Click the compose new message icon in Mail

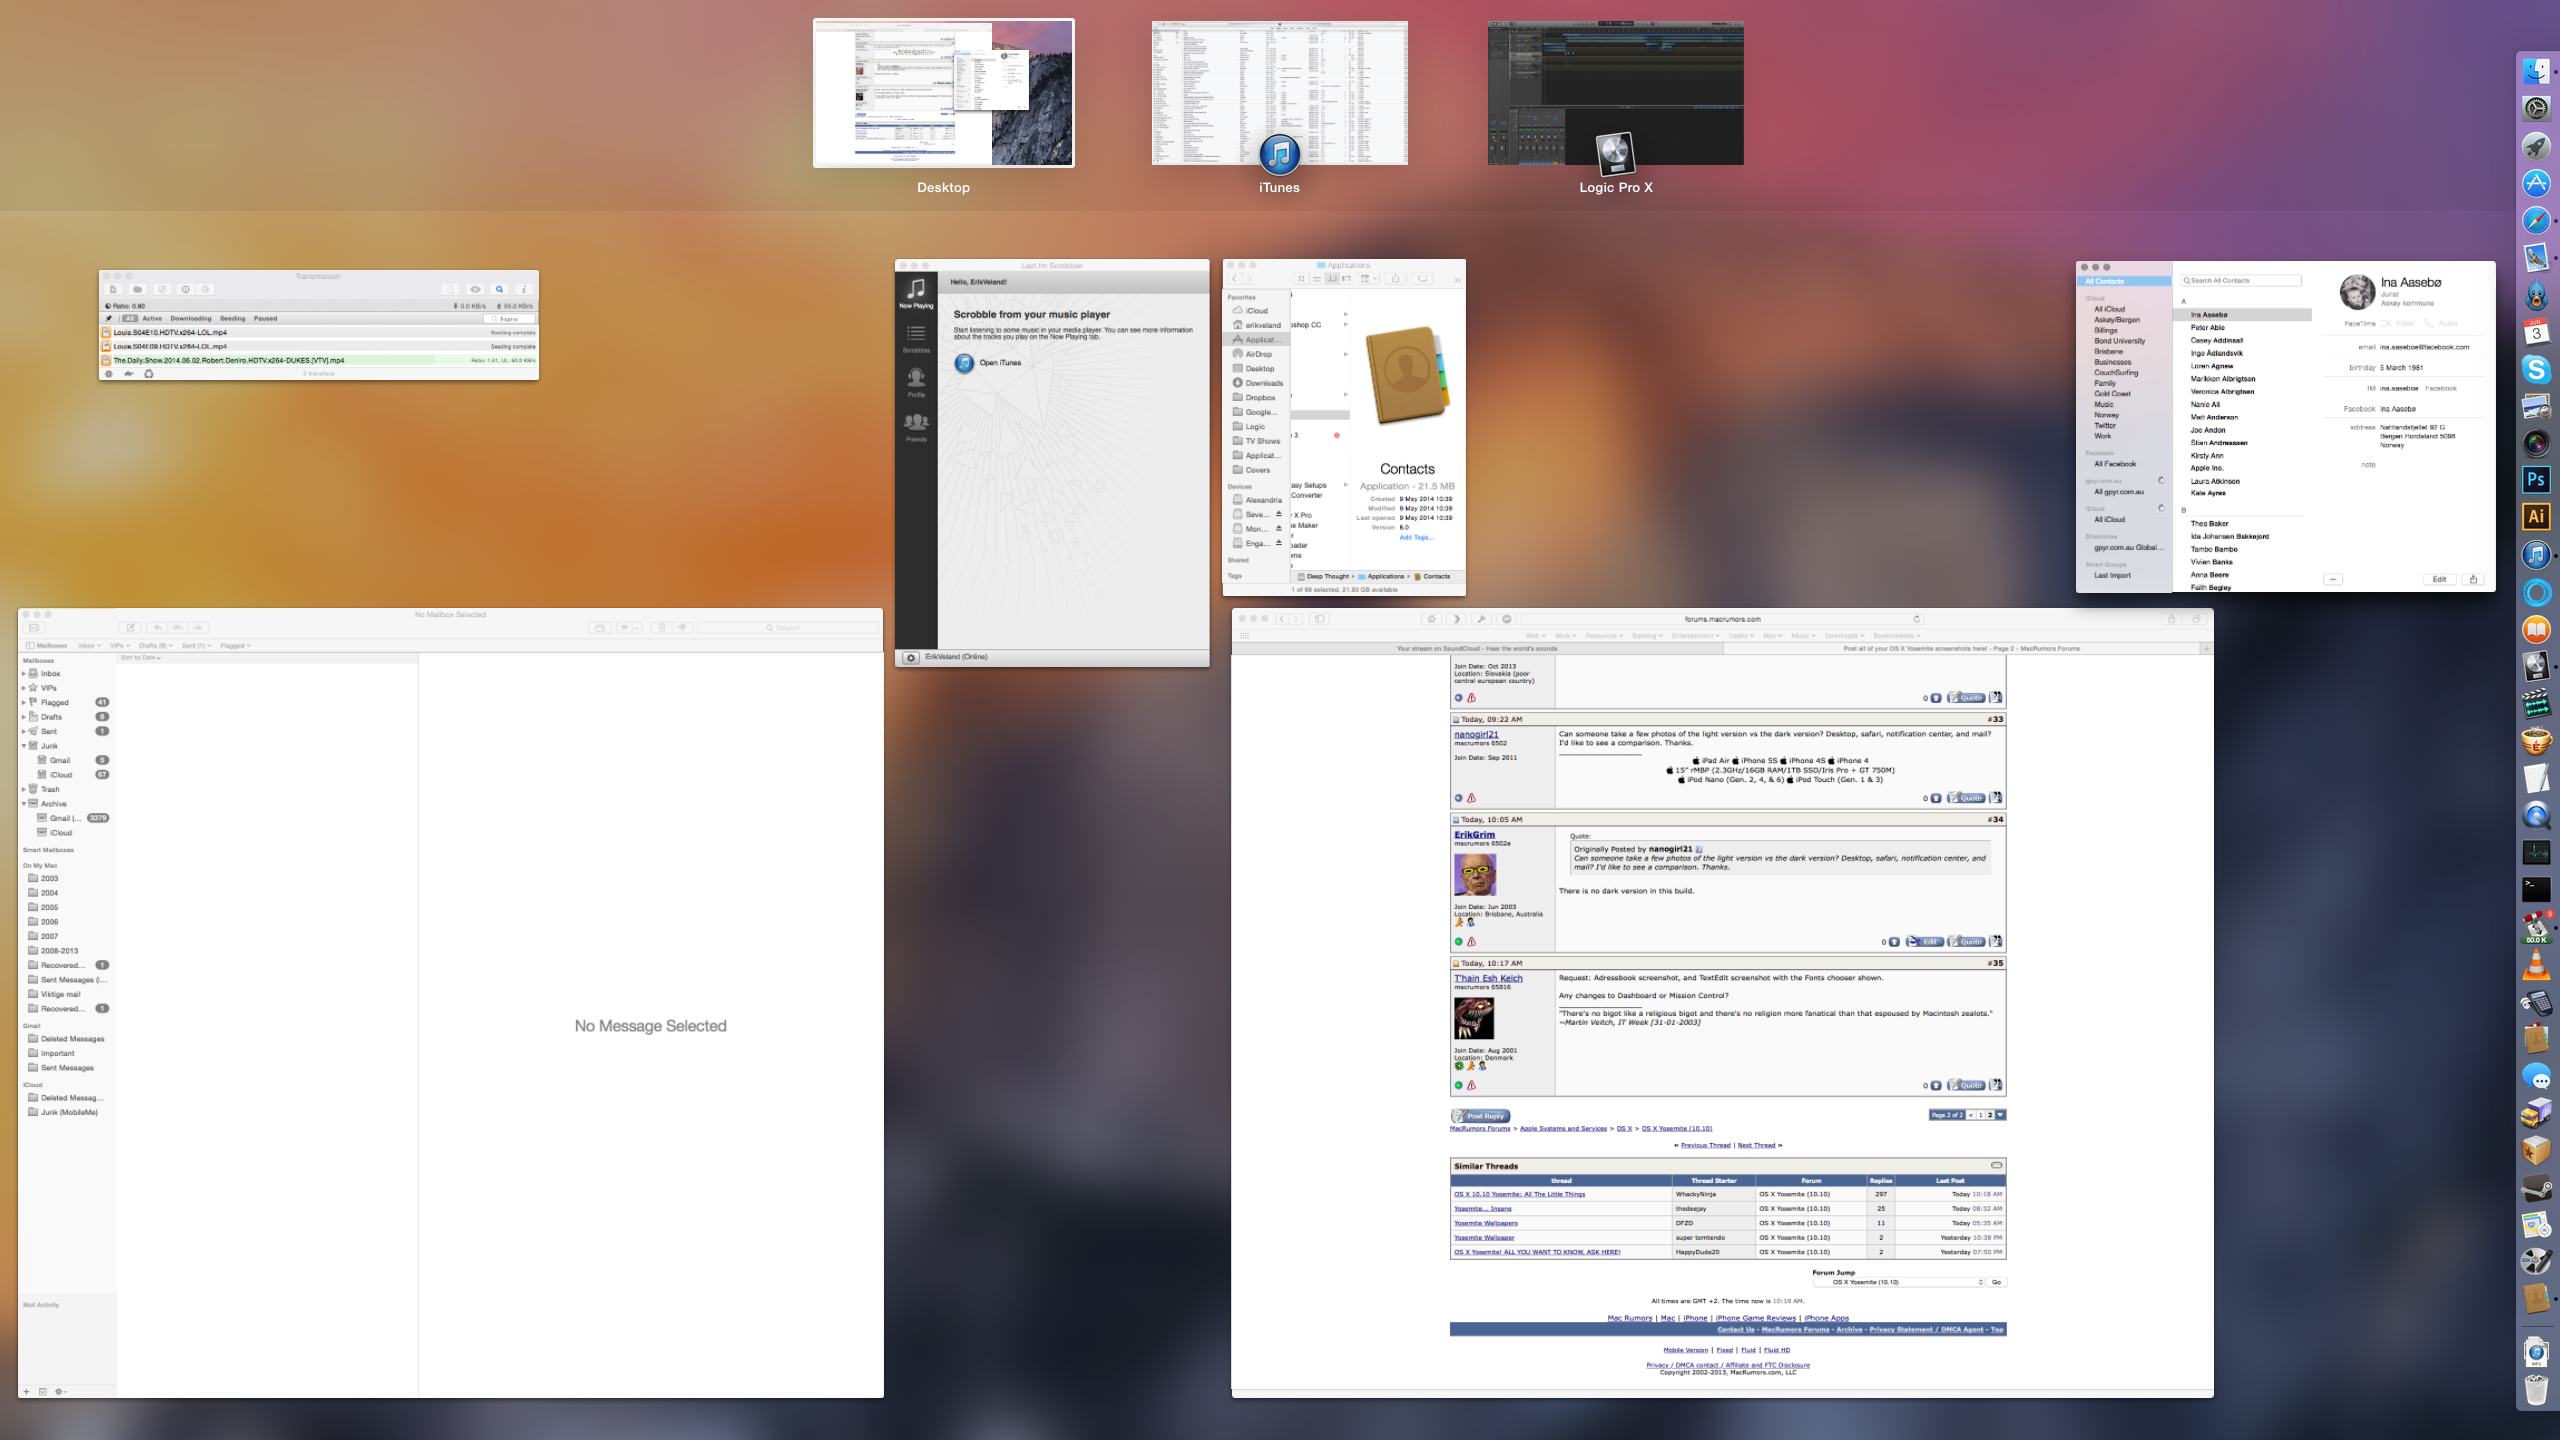[130, 628]
